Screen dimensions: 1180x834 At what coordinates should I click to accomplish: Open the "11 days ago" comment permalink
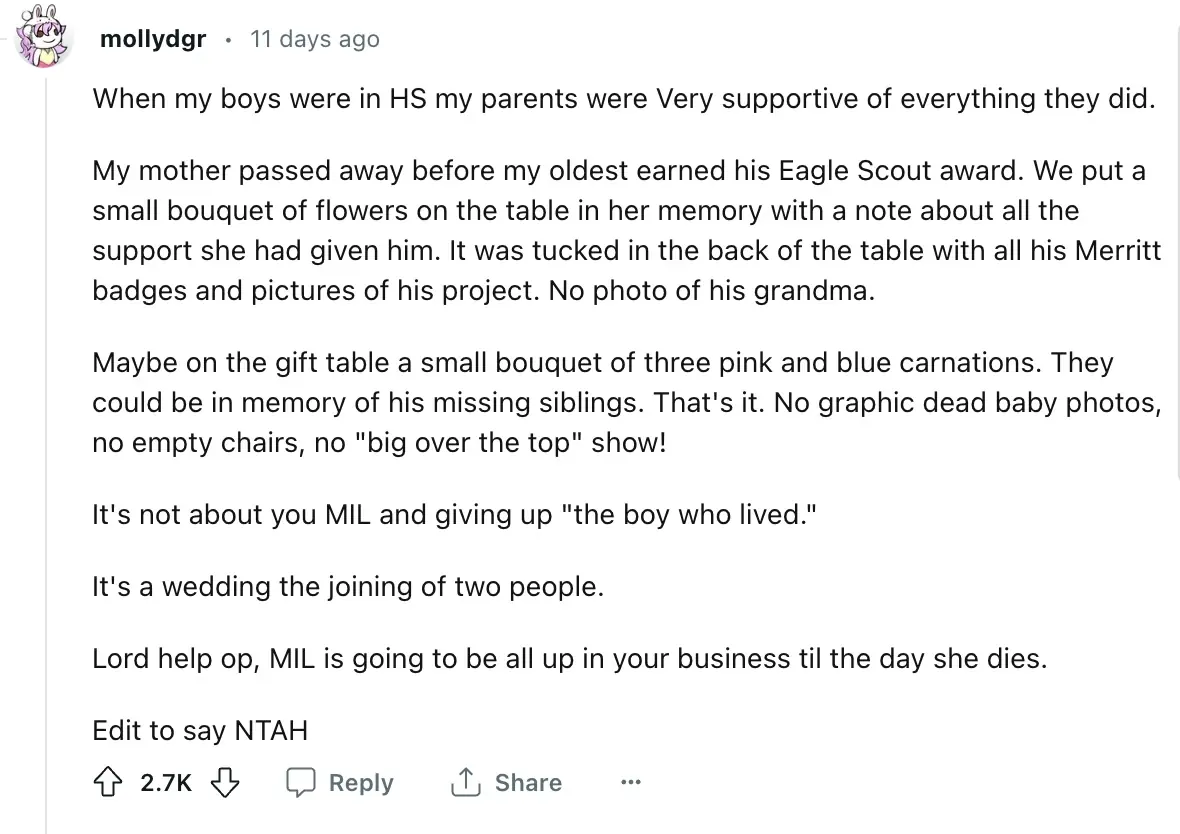coord(314,39)
